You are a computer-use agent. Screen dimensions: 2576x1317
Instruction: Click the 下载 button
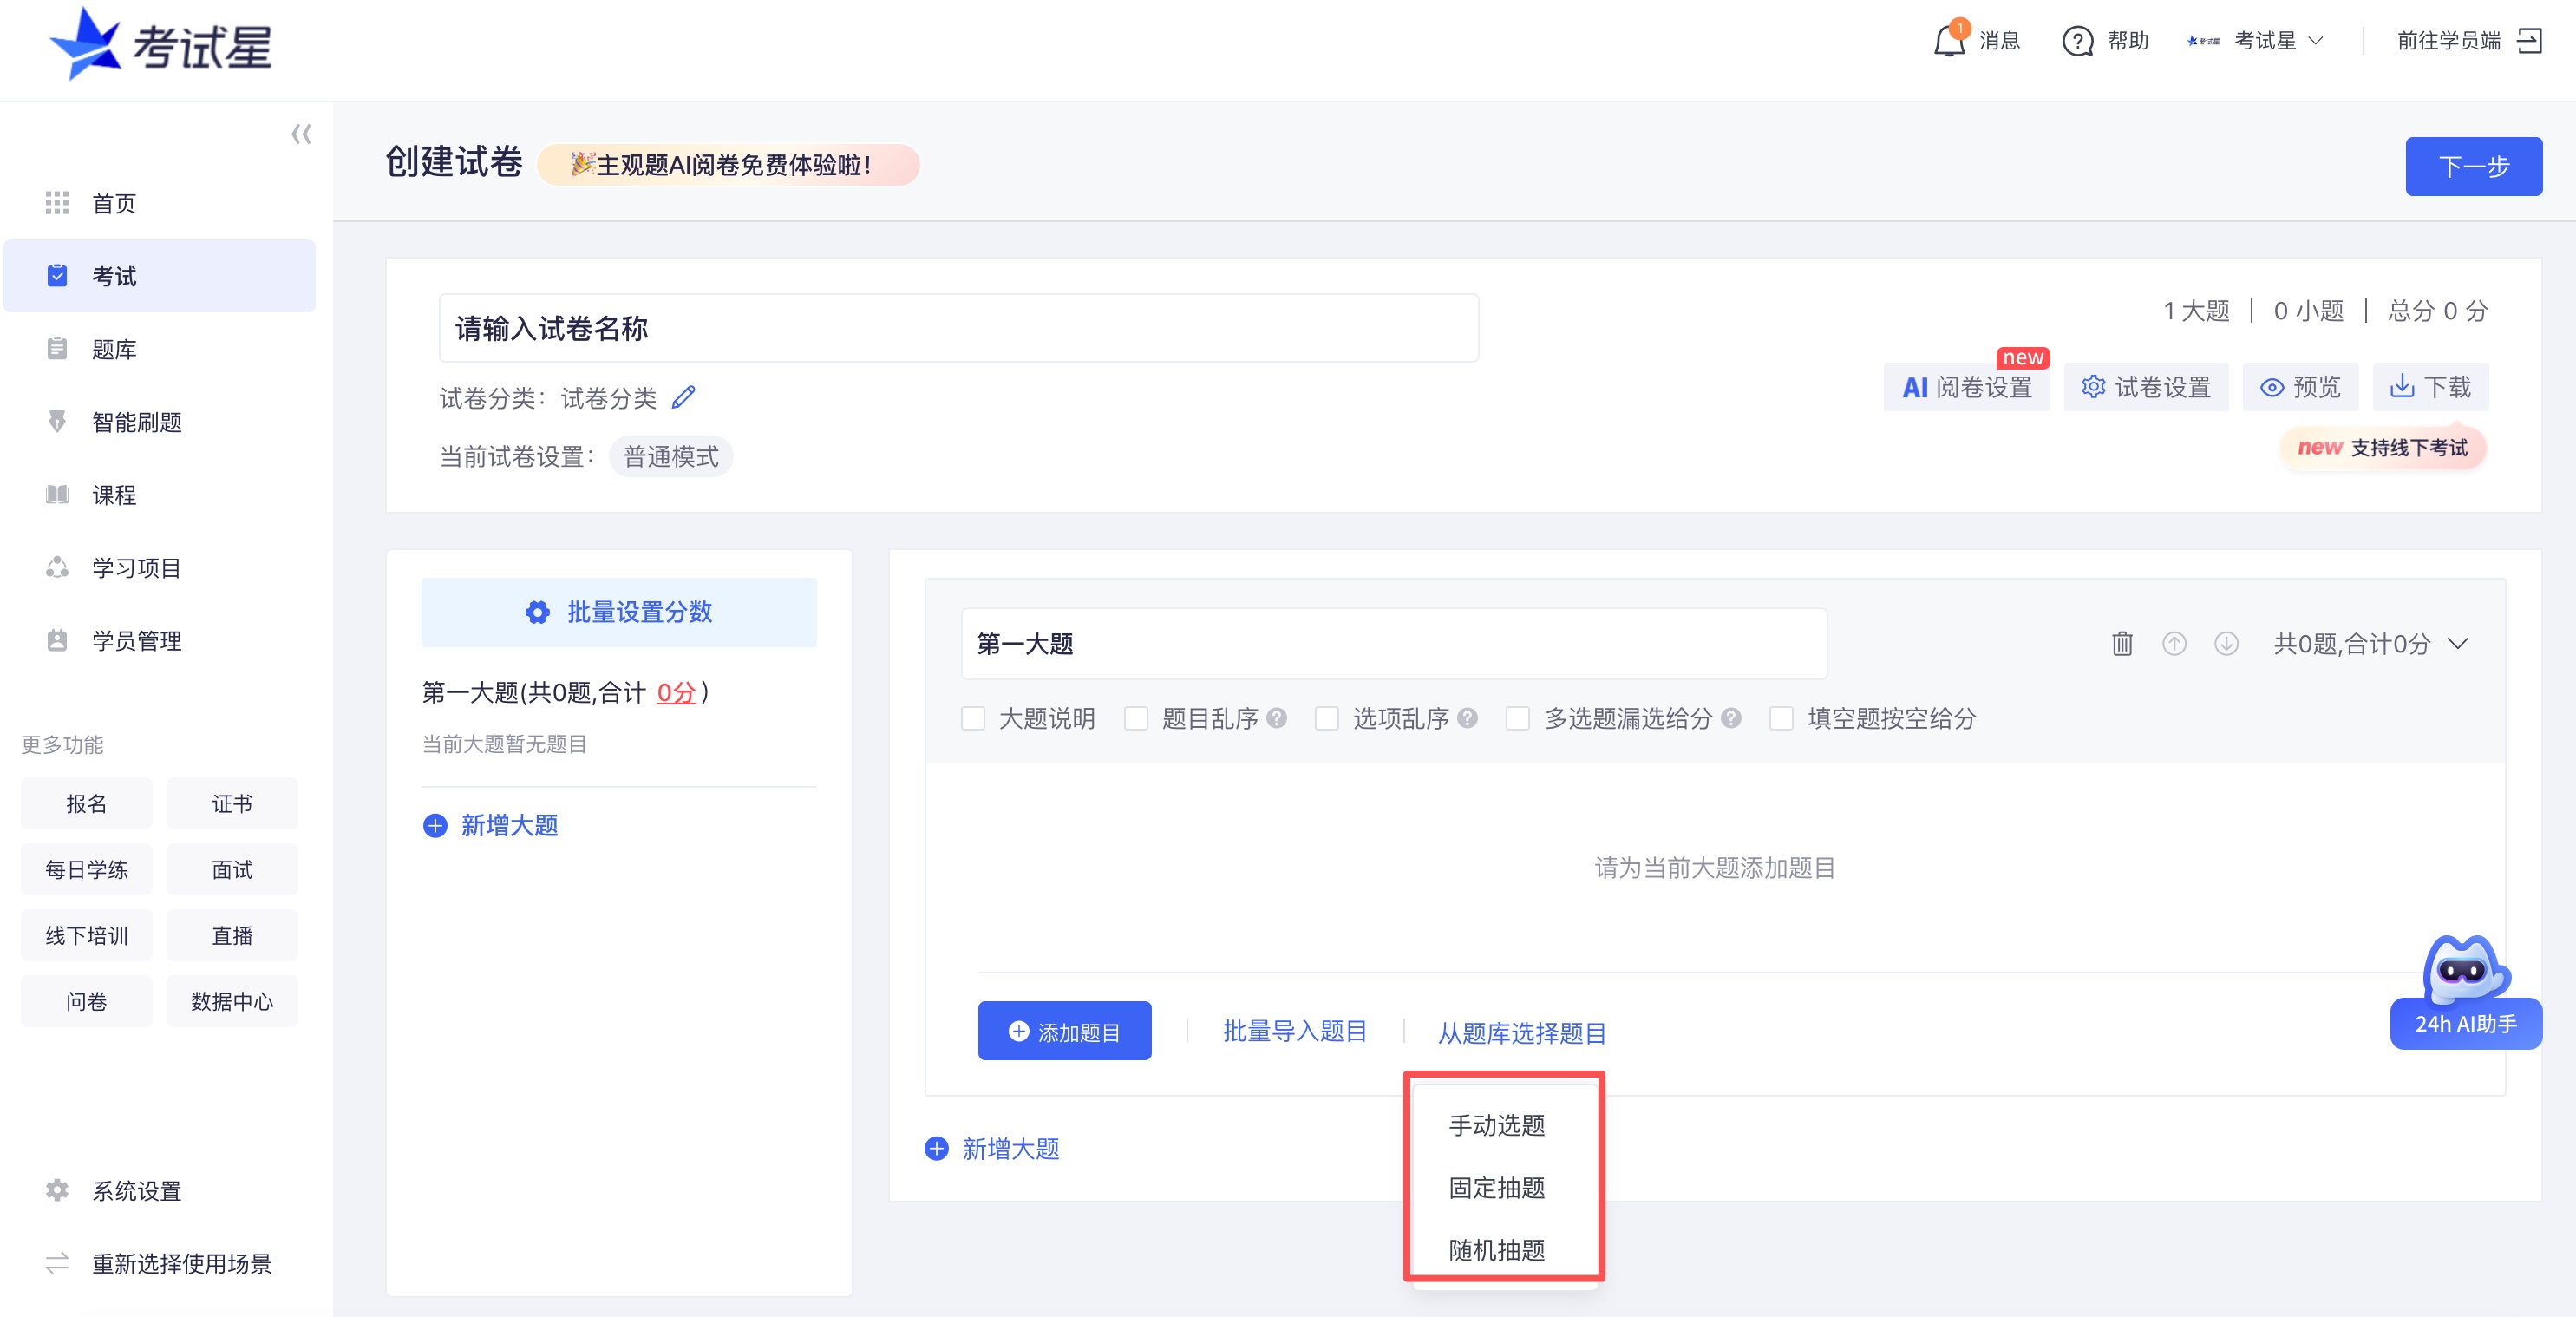coord(2430,387)
